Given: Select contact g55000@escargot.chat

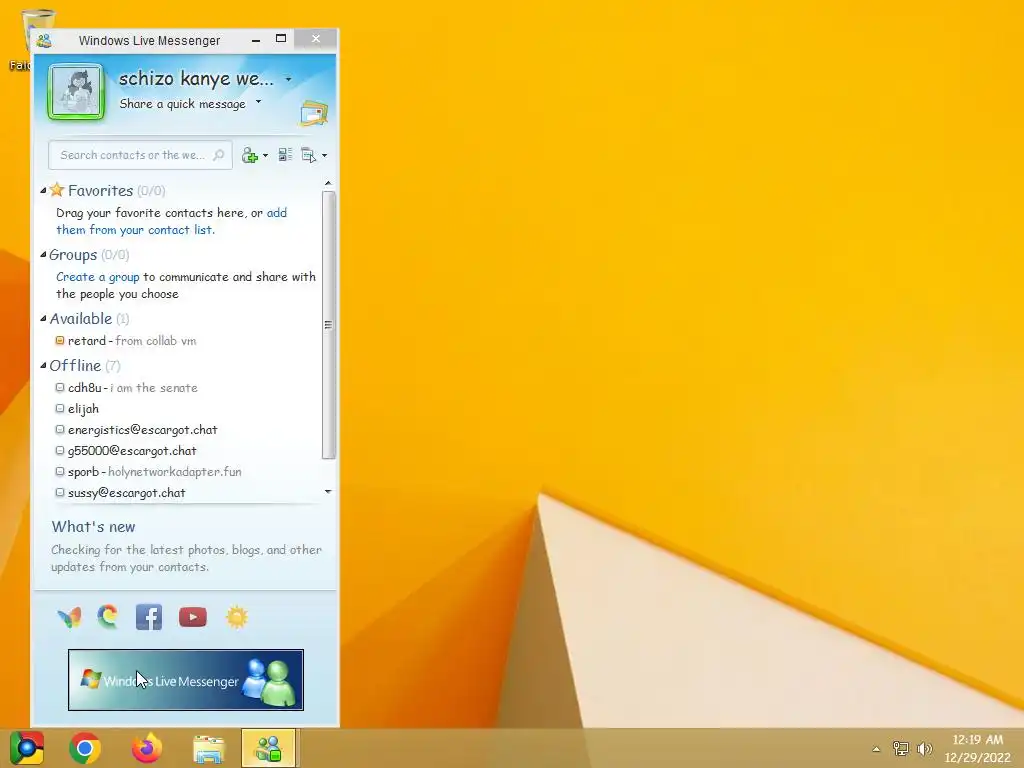Looking at the screenshot, I should [132, 451].
